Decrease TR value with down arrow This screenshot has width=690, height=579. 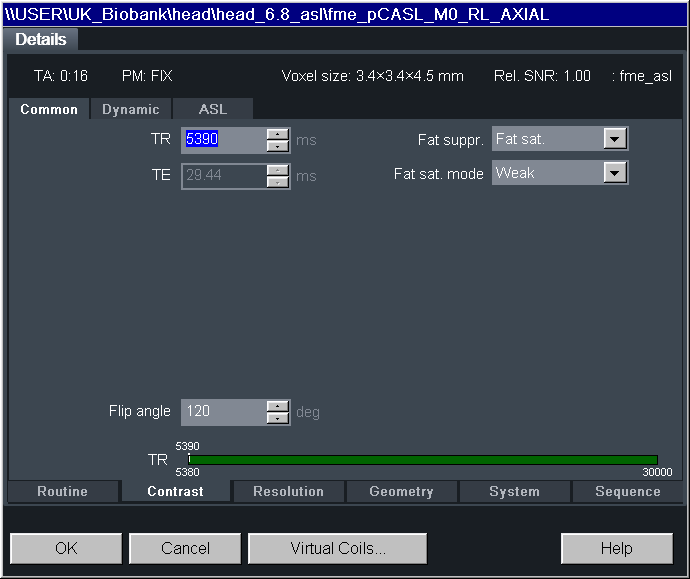[x=277, y=146]
